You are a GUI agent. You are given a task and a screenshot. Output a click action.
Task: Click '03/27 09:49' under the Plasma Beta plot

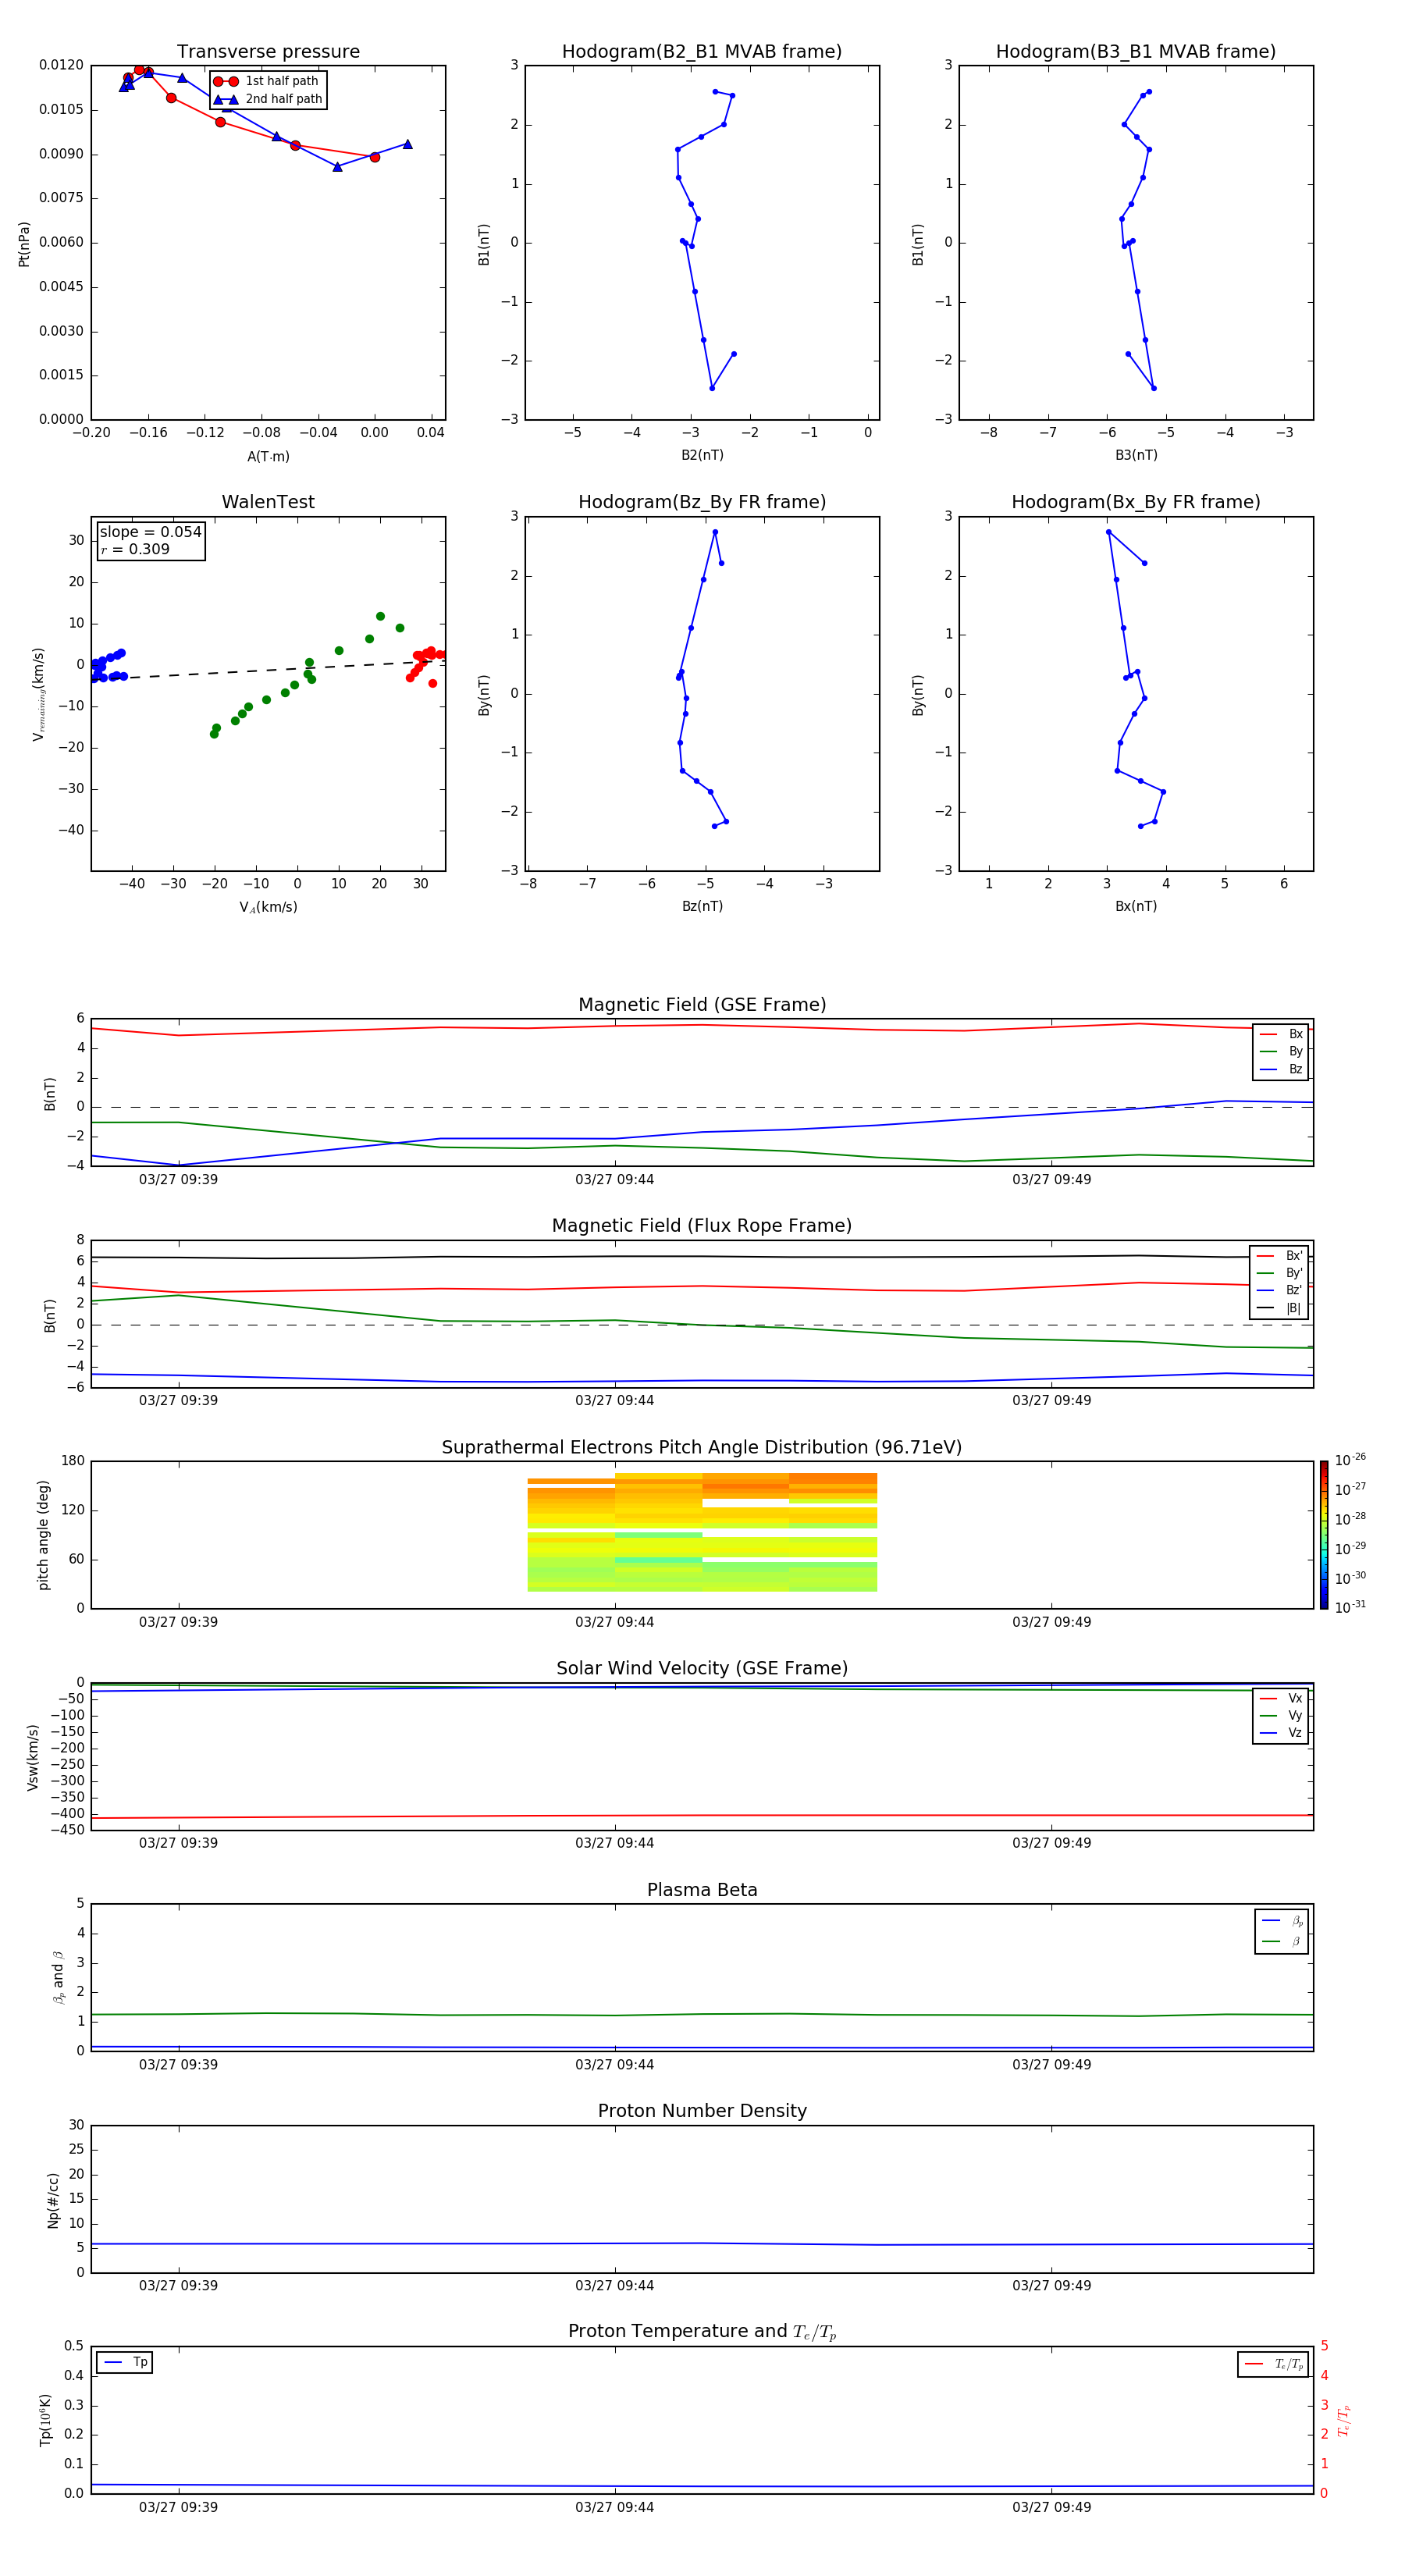pyautogui.click(x=1051, y=2065)
